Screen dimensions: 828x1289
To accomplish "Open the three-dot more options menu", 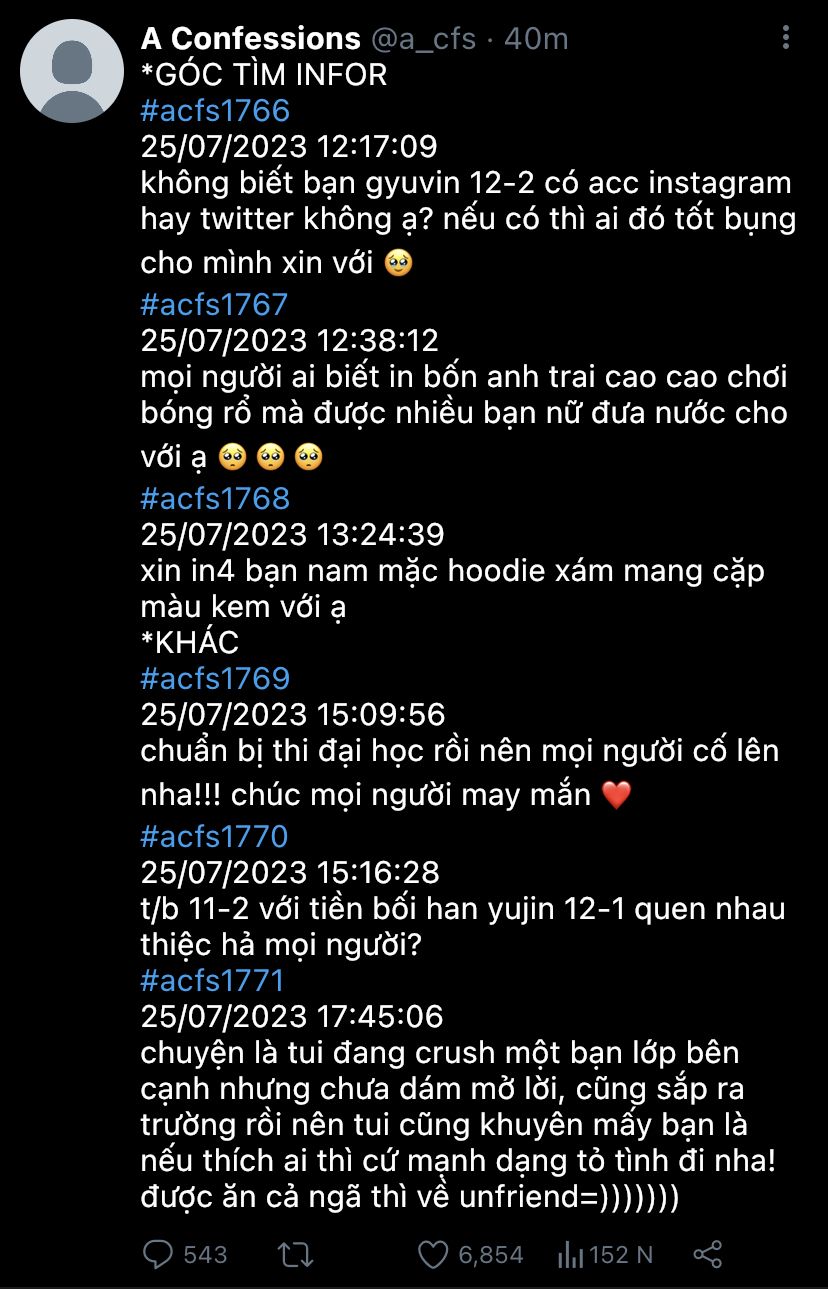I will coord(786,38).
